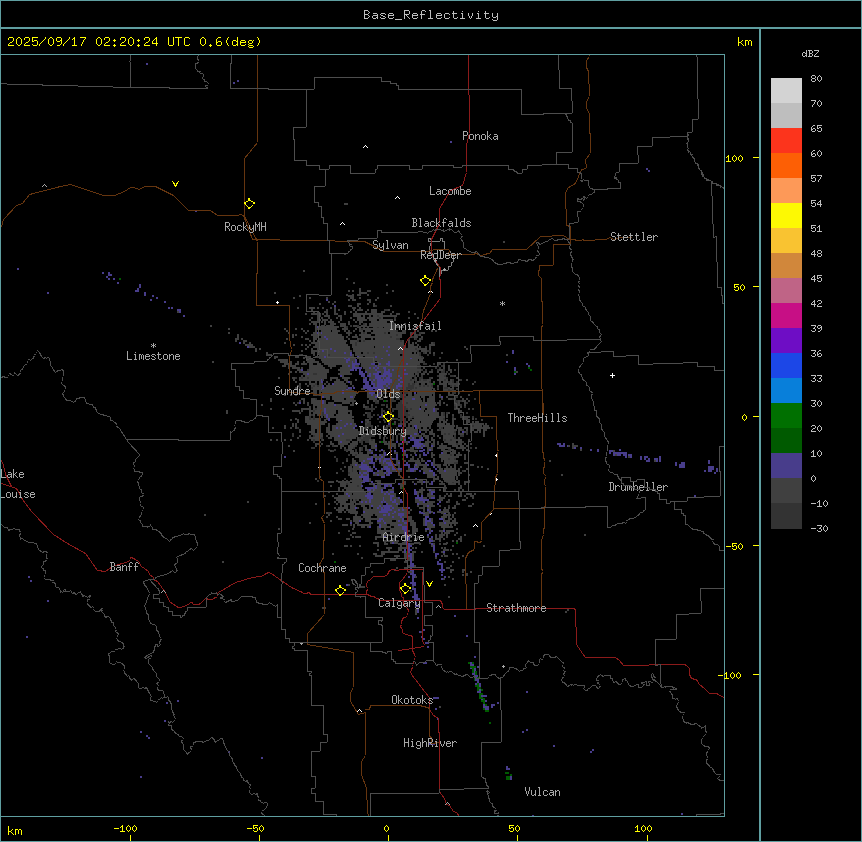The image size is (862, 842).
Task: Click the Base_Reflectivity title text
Action: click(x=431, y=15)
